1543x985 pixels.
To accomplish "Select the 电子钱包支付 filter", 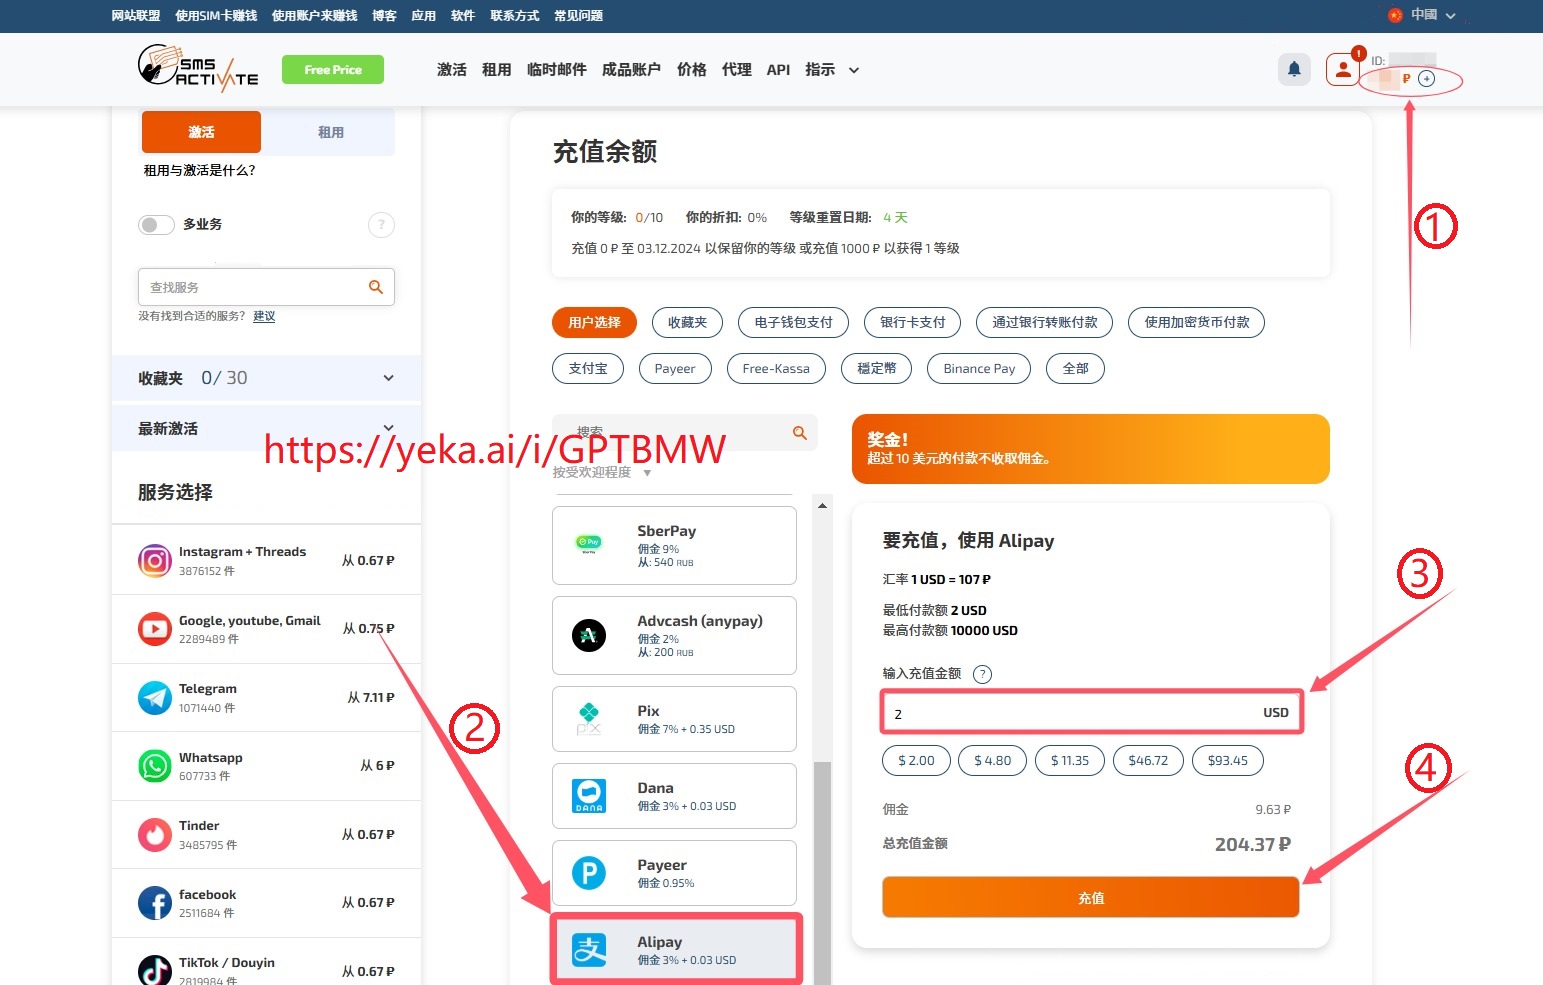I will pos(793,322).
